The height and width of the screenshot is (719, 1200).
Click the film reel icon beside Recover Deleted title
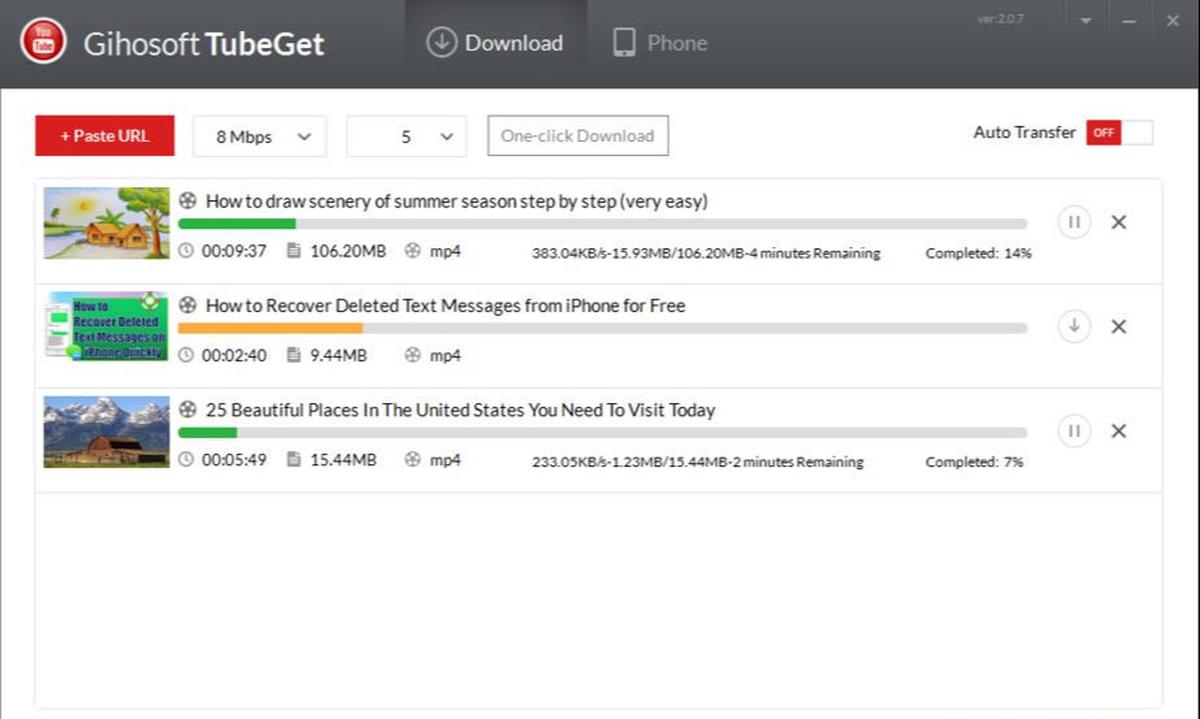[x=188, y=305]
